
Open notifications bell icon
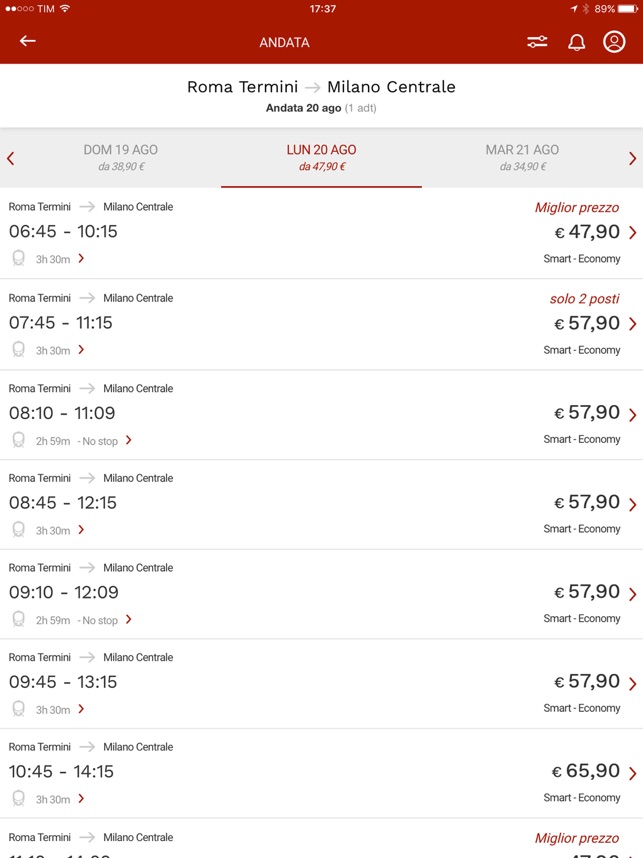click(x=576, y=42)
